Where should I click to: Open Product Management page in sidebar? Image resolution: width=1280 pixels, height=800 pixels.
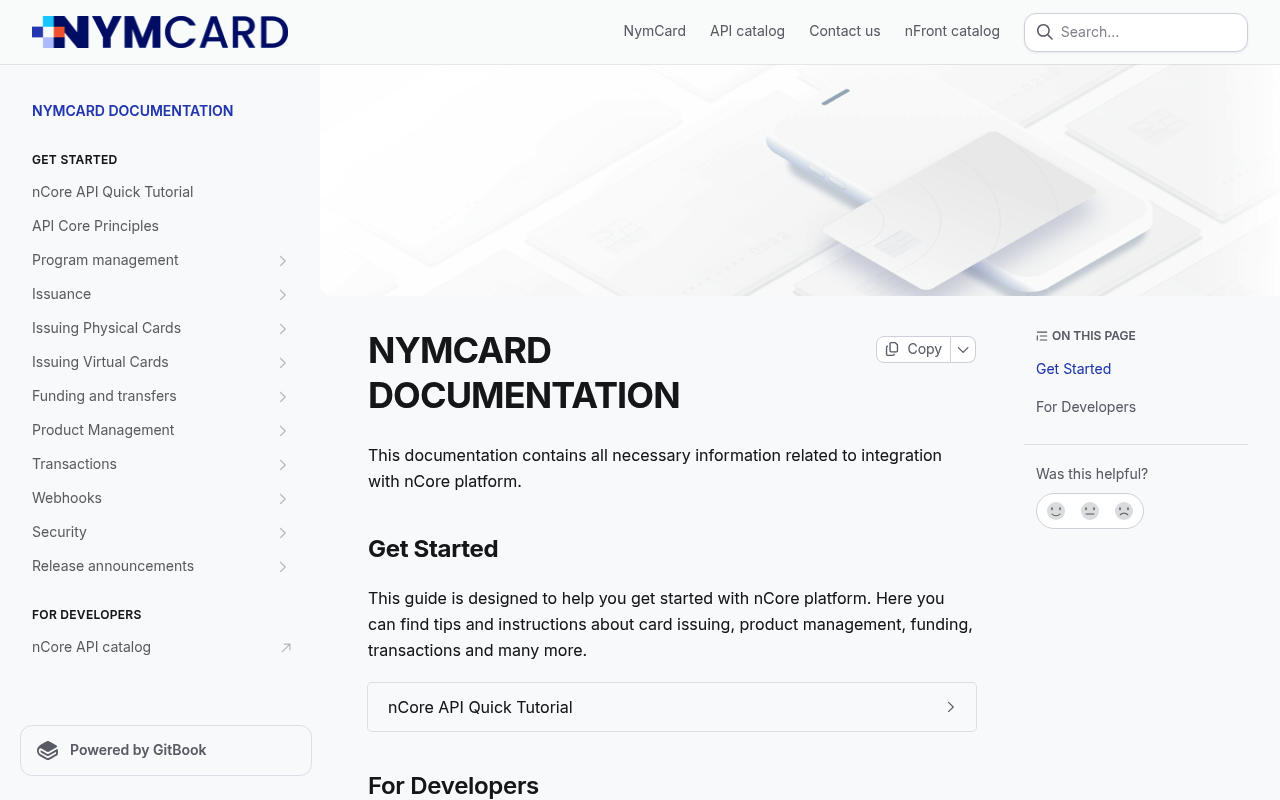tap(103, 430)
